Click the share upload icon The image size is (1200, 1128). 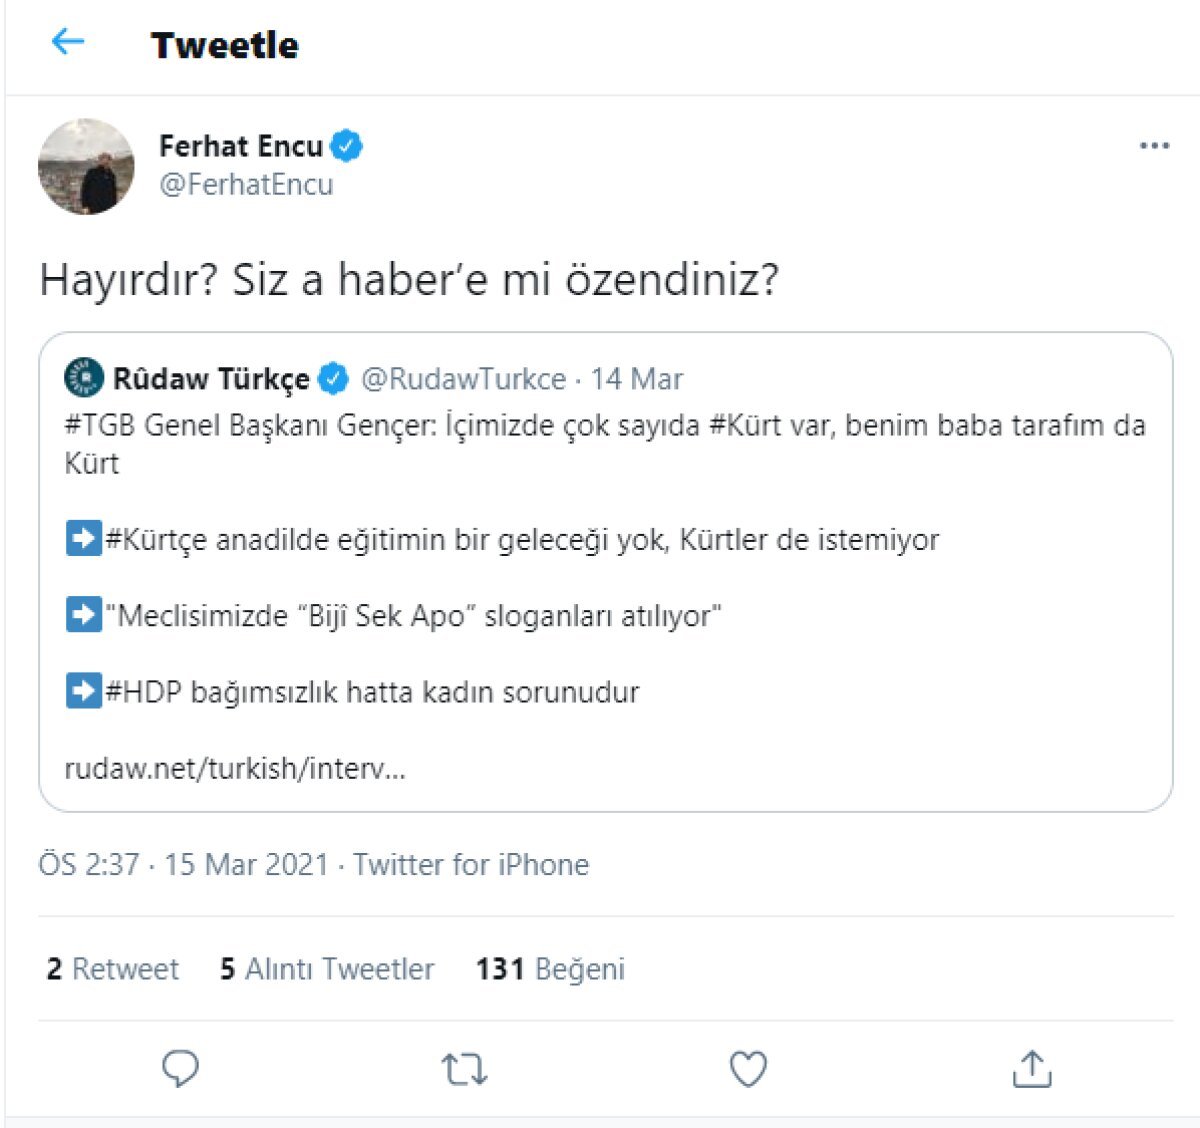point(1031,1069)
